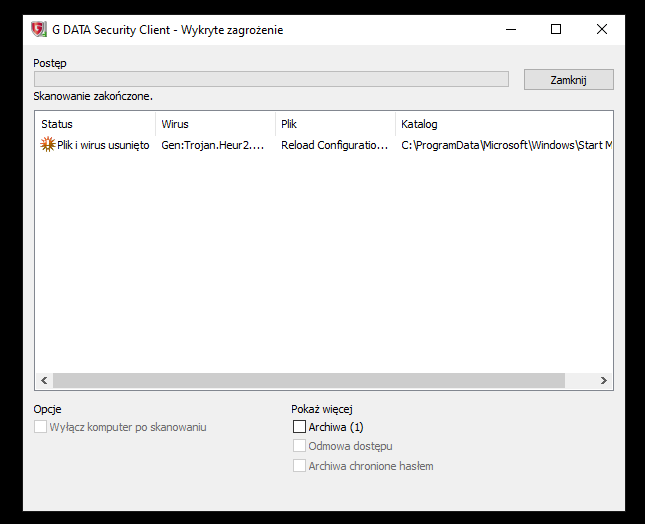Click the C:\ProgramData directory path cell
Image resolution: width=645 pixels, height=524 pixels.
[506, 145]
